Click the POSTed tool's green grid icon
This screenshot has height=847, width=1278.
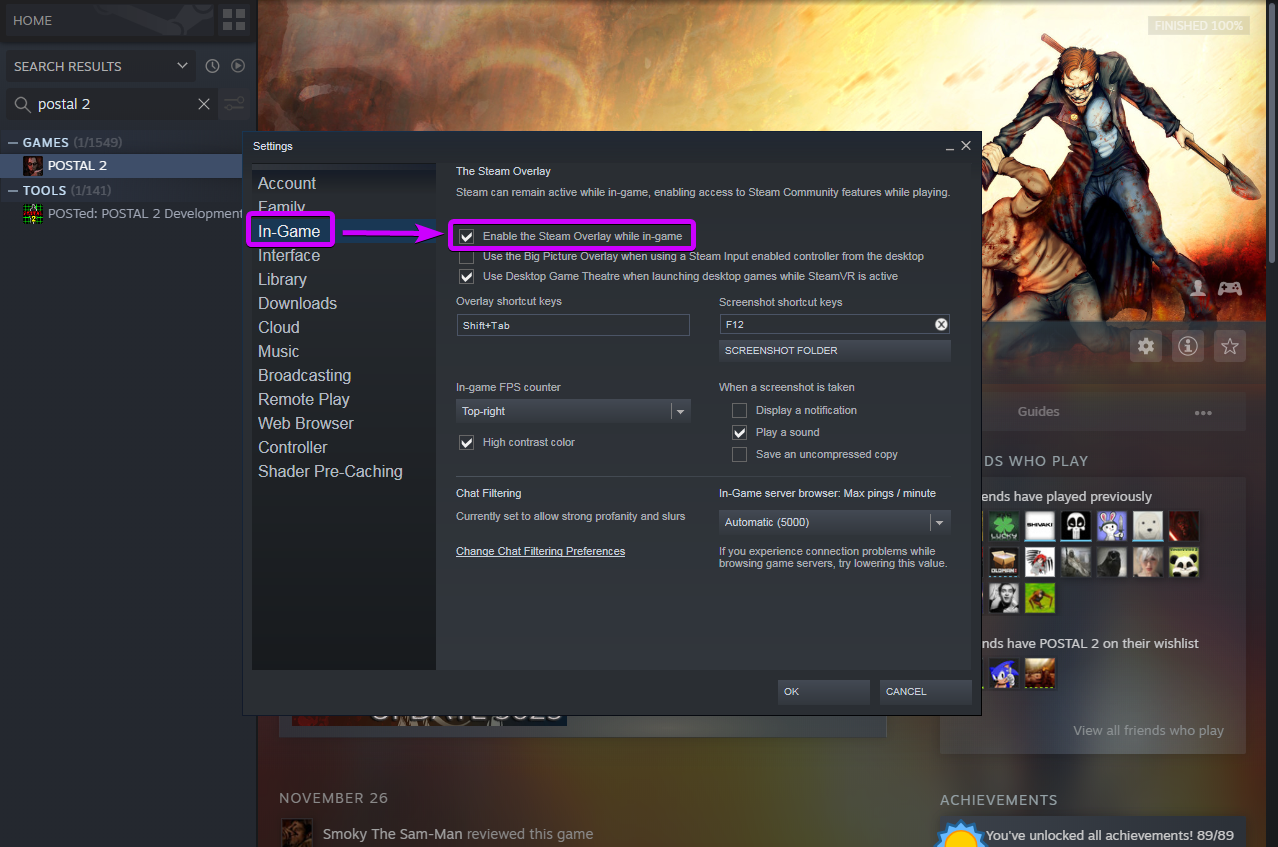point(33,213)
